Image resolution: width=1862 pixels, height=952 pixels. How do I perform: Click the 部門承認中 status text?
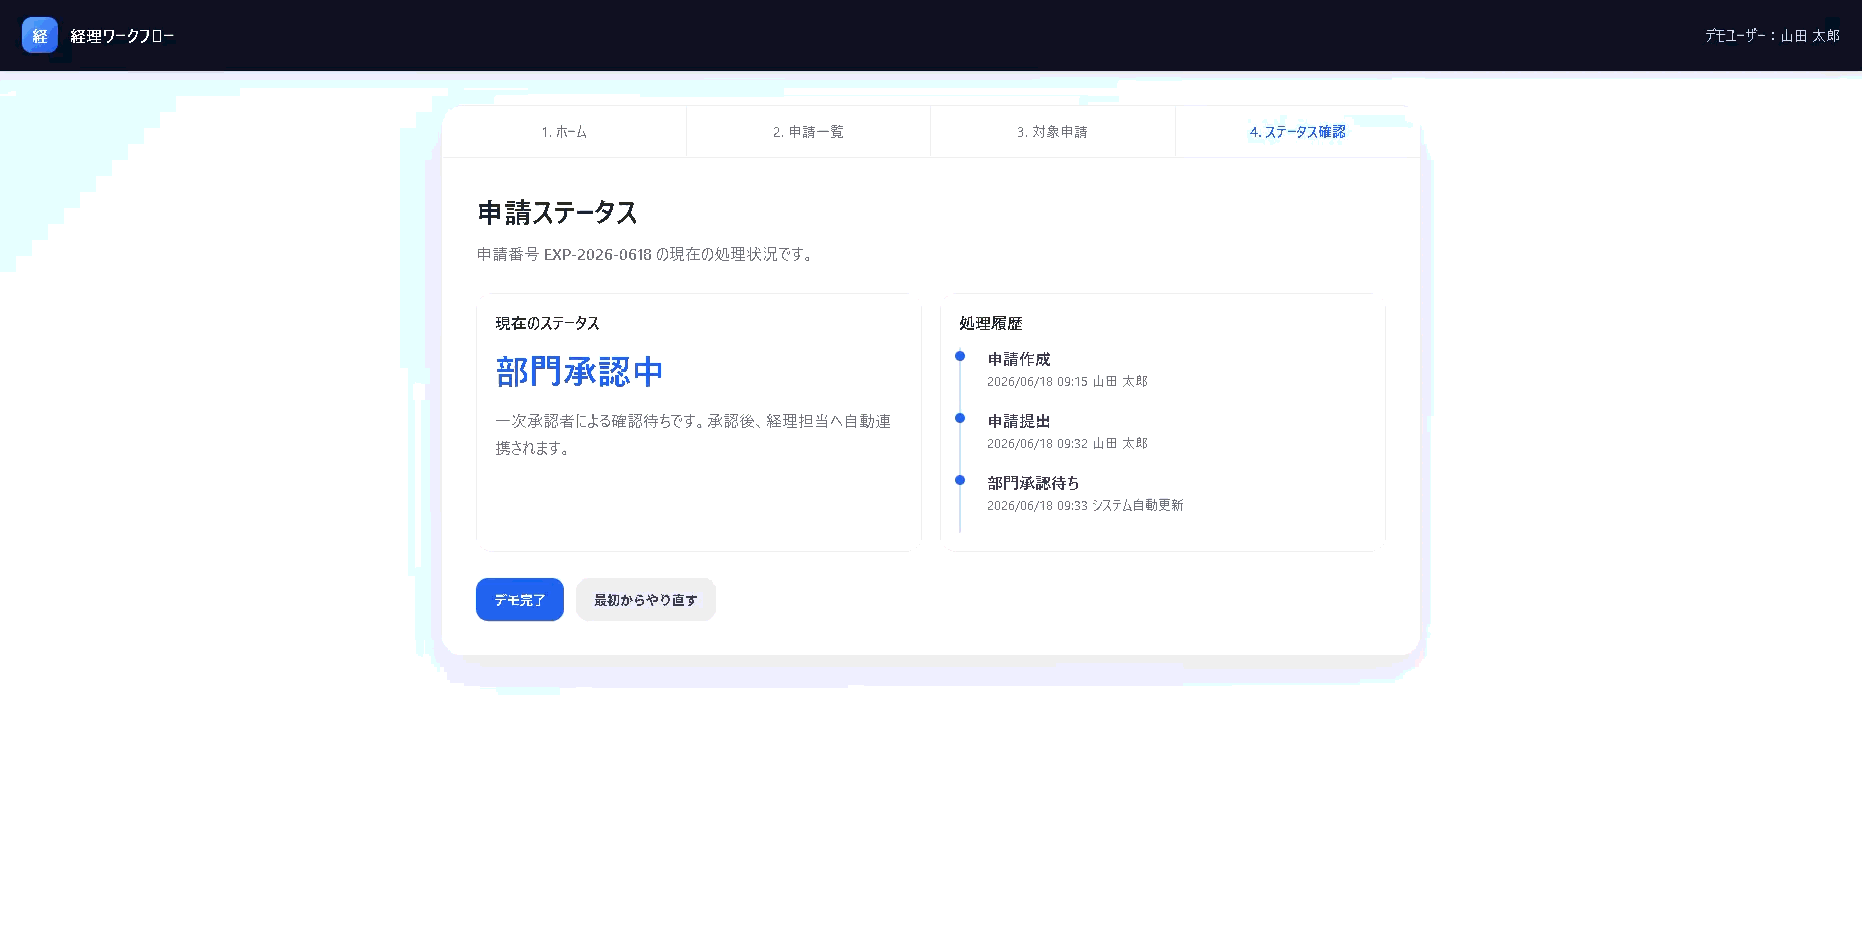pos(579,372)
